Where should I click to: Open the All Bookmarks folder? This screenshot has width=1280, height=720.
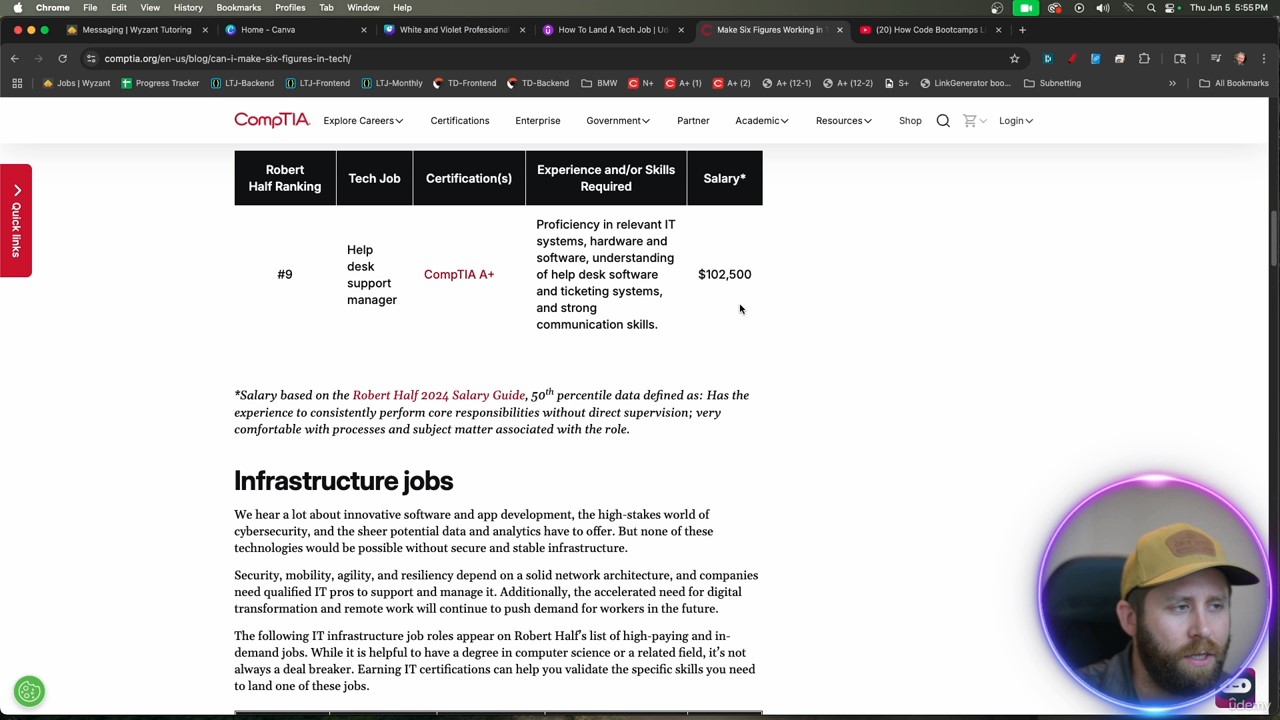tap(1234, 83)
